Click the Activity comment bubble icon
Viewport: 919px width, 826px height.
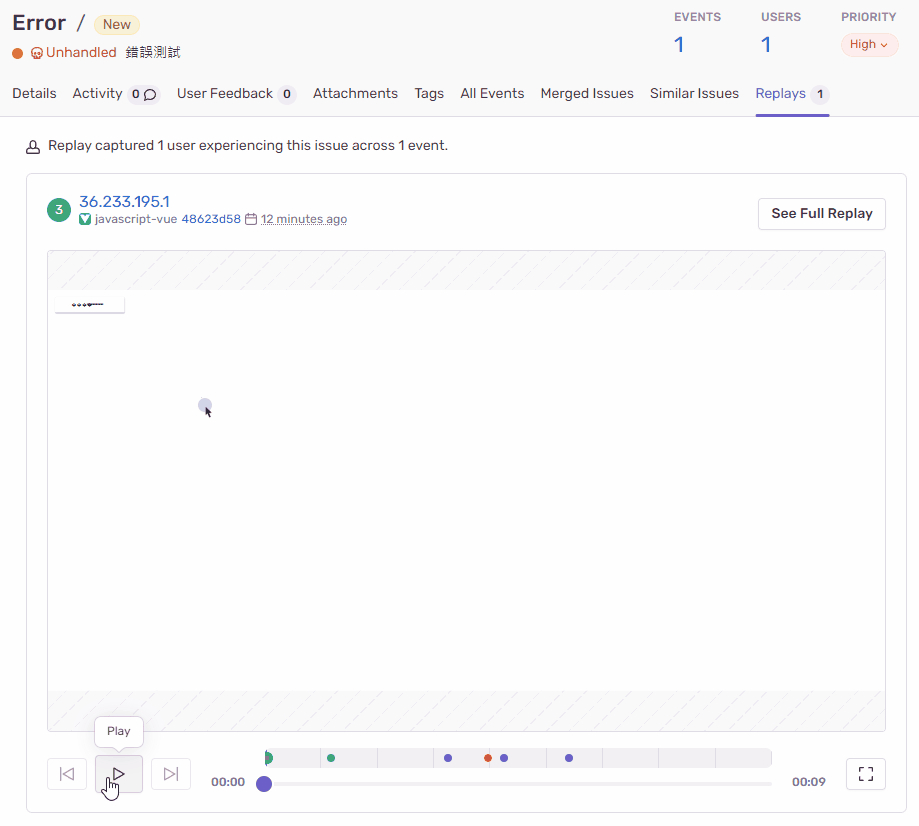coord(150,94)
